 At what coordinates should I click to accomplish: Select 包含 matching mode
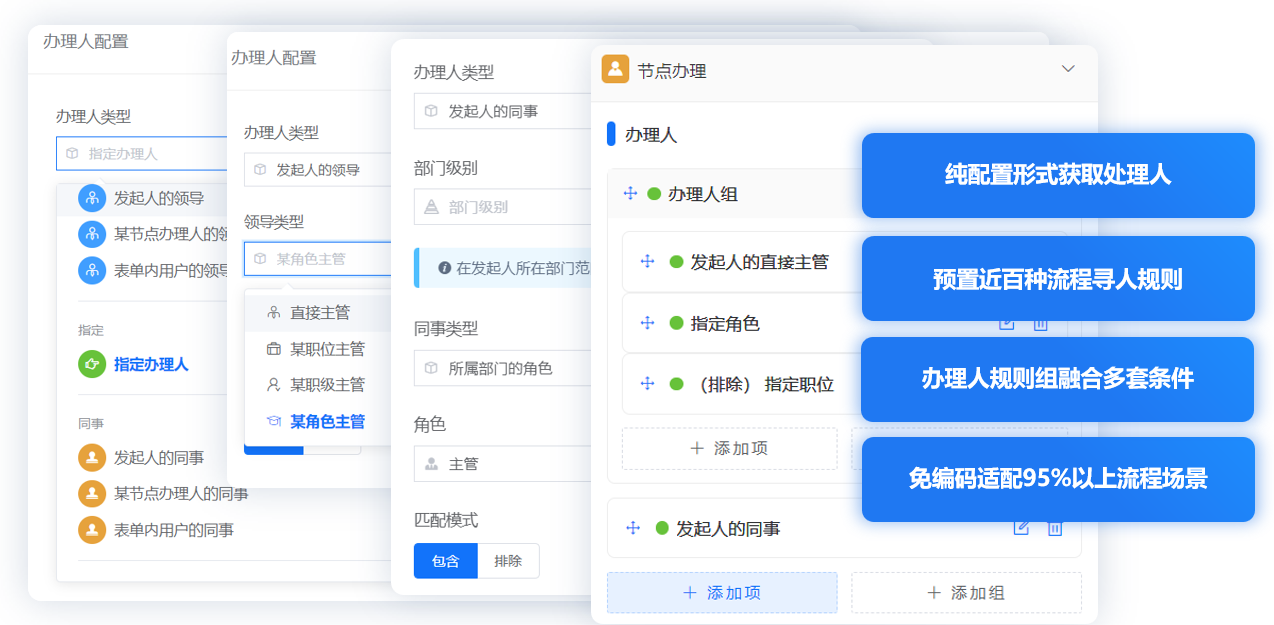point(445,561)
